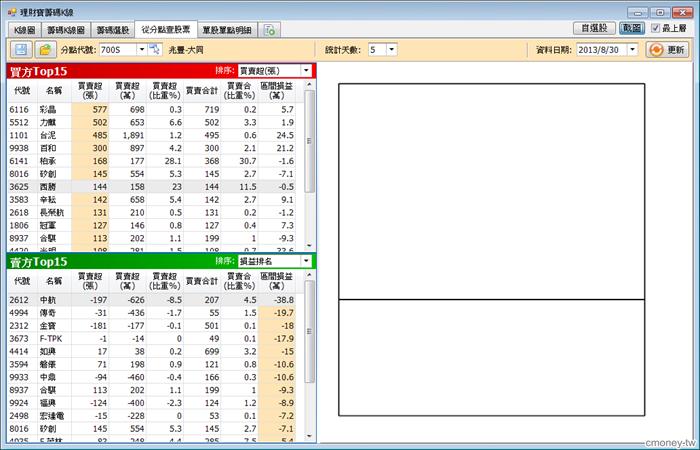Select buyer row with code 3625
This screenshot has height=450, width=700.
(x=151, y=187)
